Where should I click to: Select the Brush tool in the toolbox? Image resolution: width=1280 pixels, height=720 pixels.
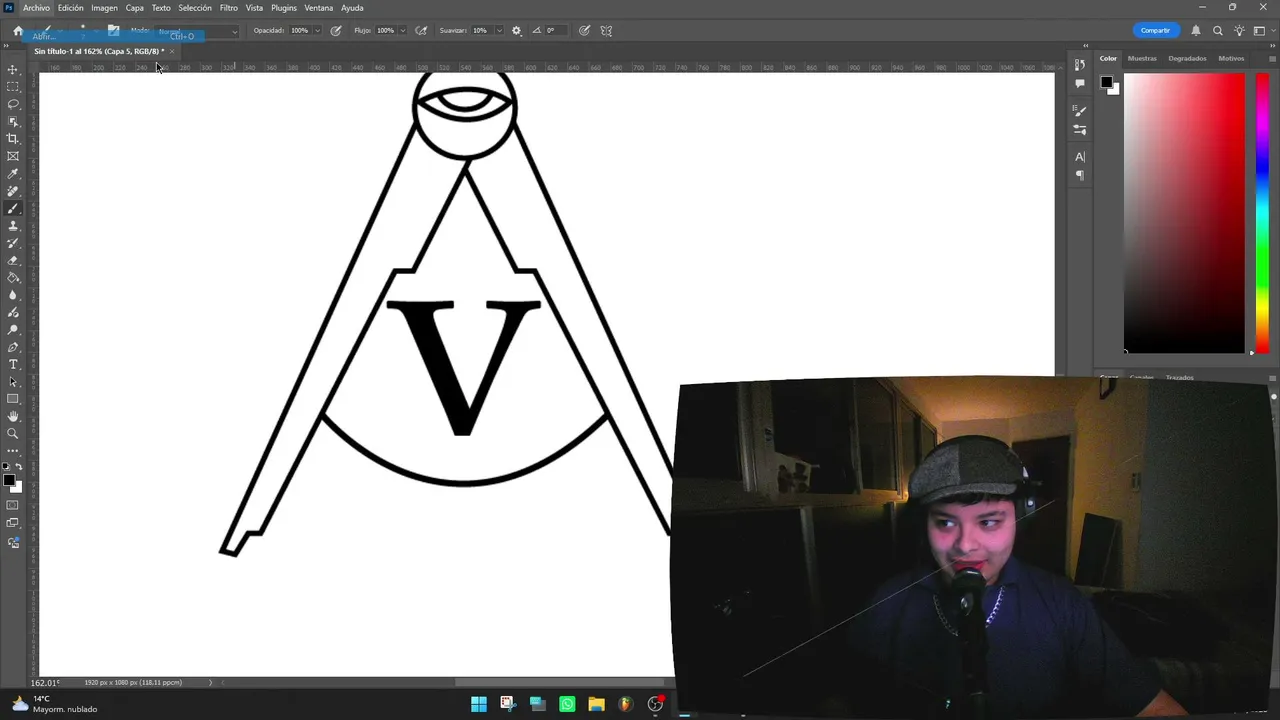pos(13,208)
